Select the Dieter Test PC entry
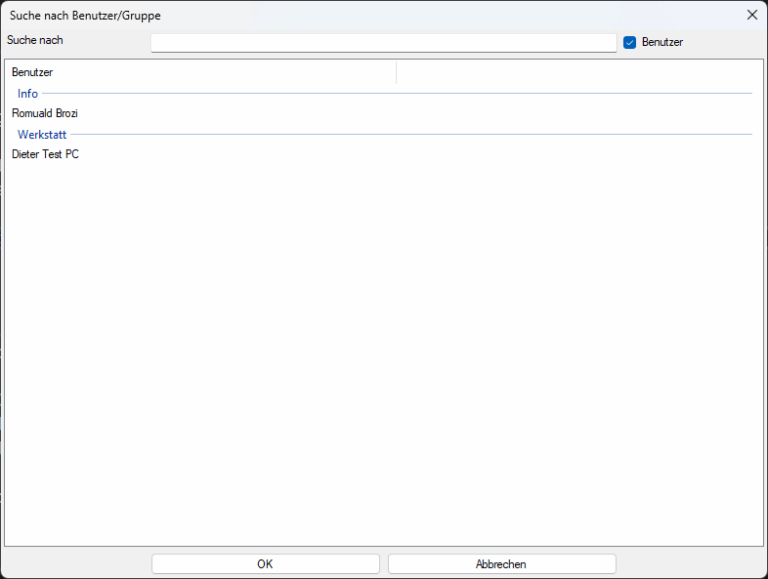 (45, 154)
